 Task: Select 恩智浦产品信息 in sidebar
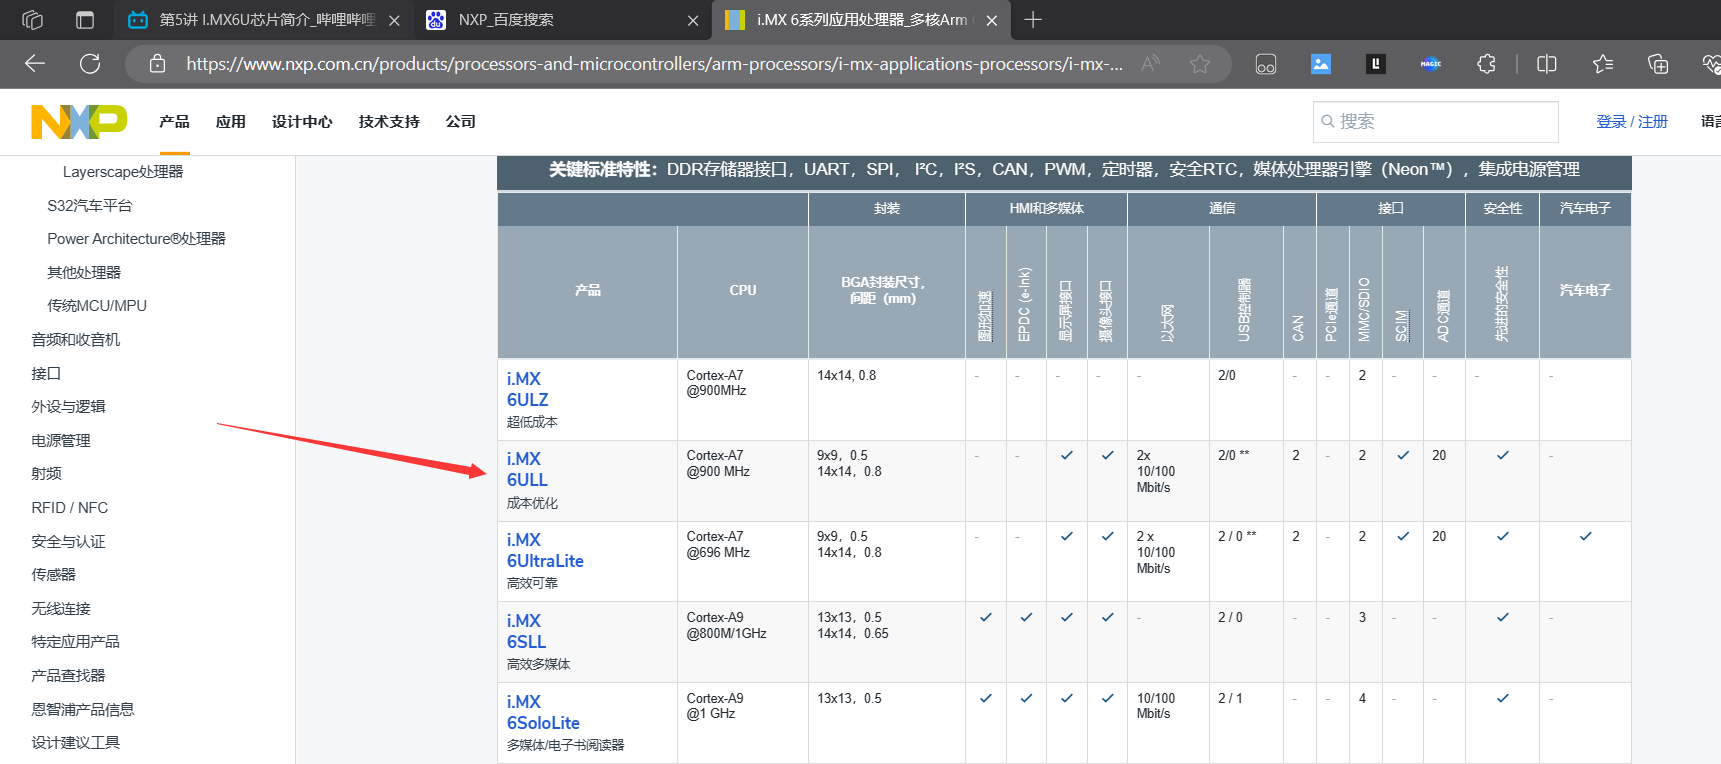coord(83,709)
